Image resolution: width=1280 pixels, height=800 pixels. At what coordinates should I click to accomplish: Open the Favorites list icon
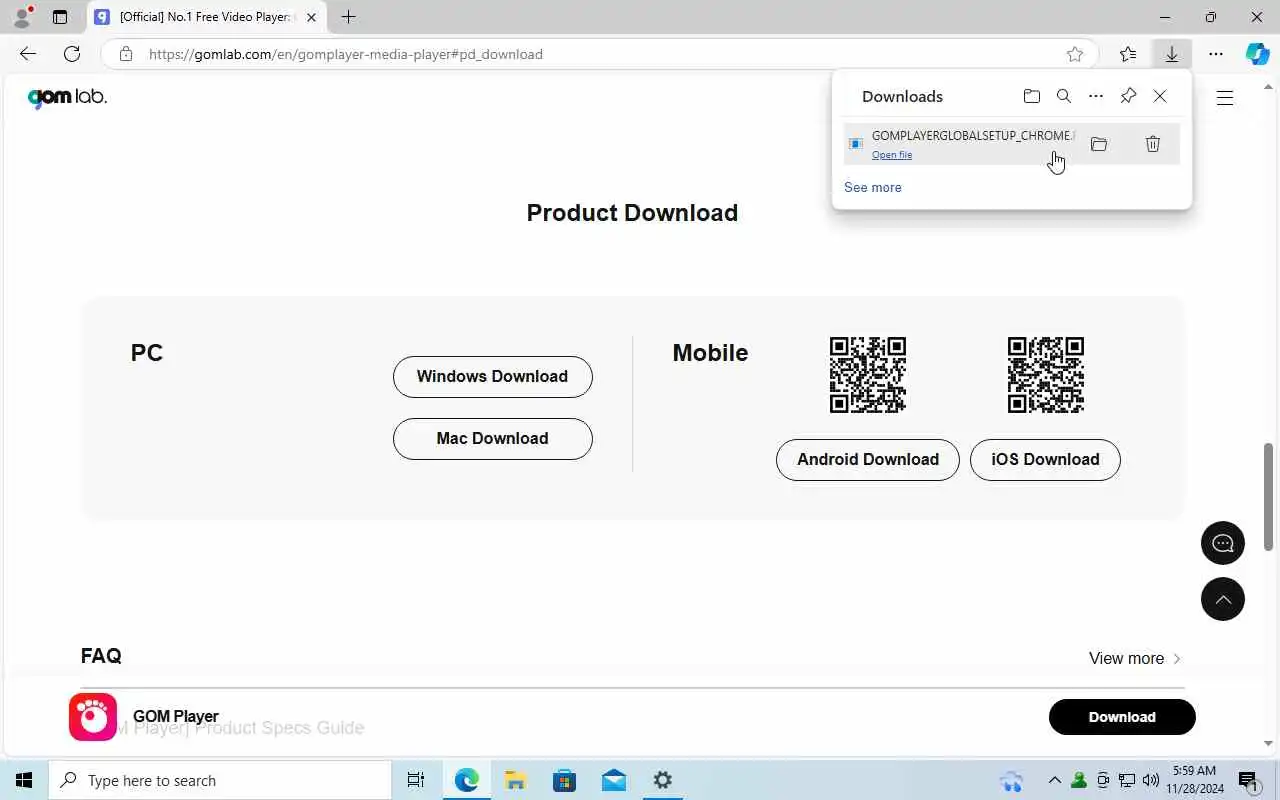click(1128, 54)
